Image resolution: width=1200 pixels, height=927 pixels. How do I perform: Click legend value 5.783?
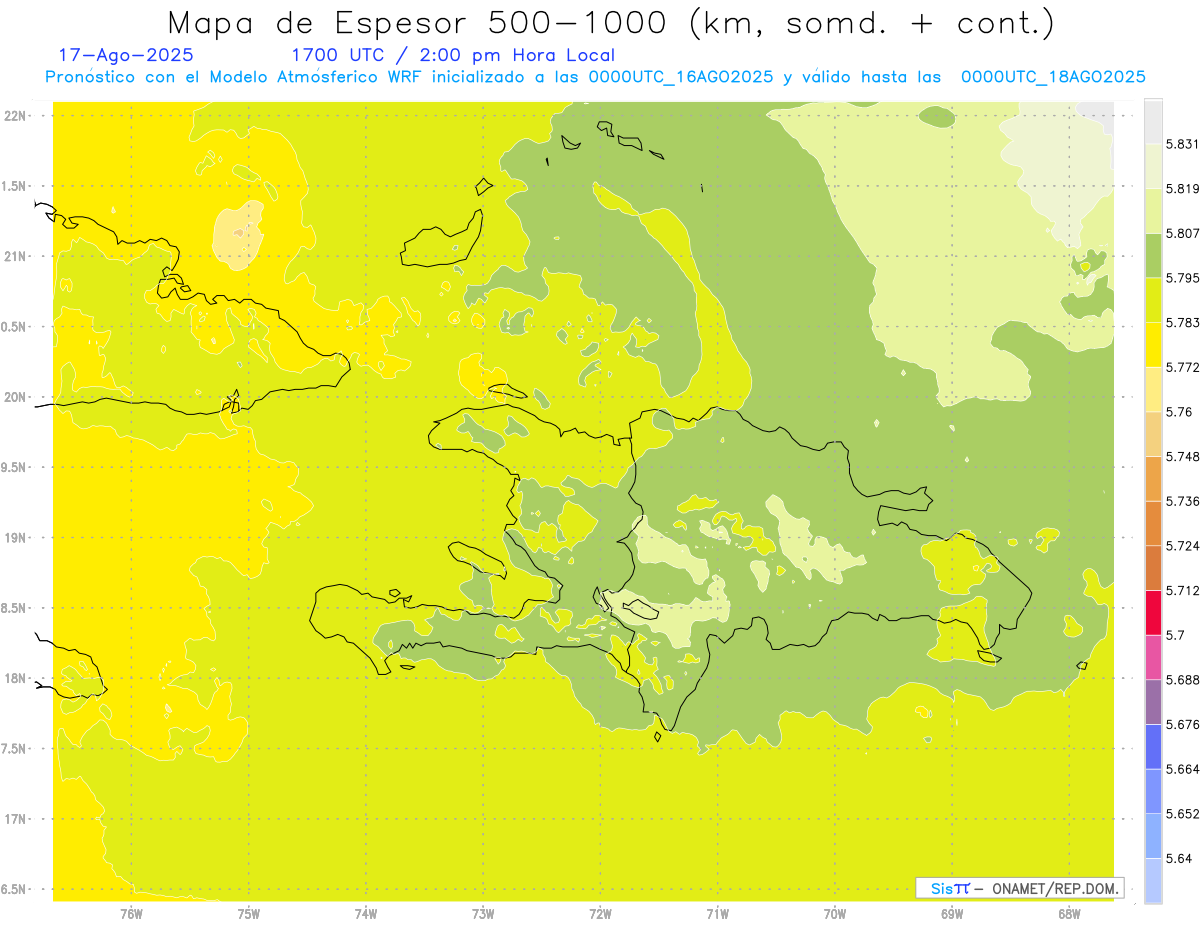pos(1182,323)
